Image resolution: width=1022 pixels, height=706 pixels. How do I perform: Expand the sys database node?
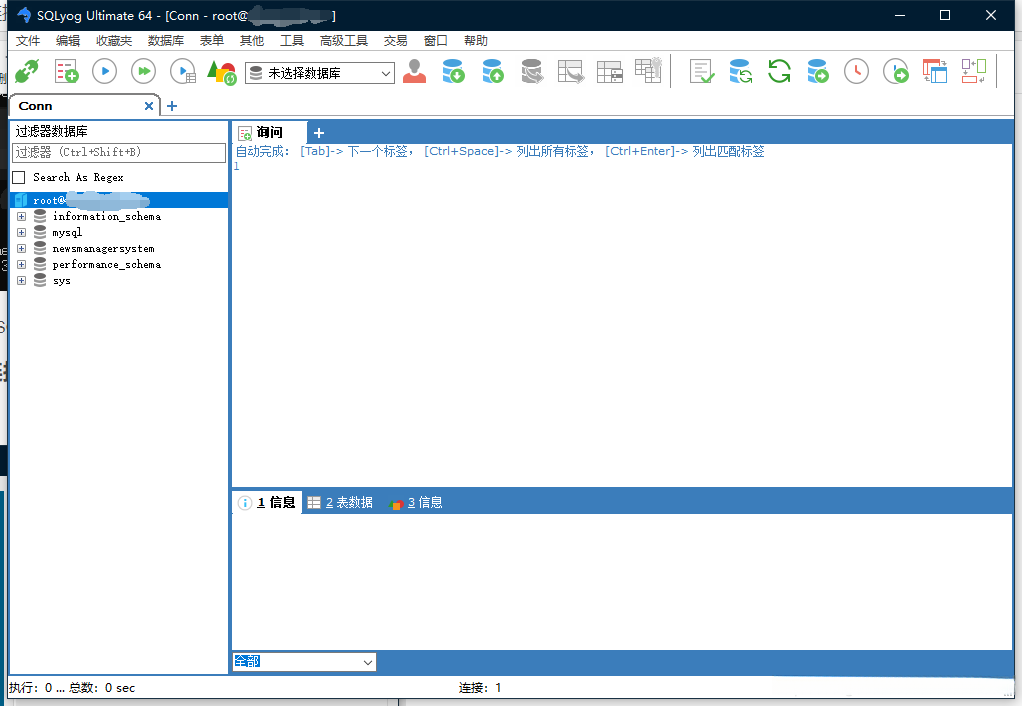click(x=22, y=281)
